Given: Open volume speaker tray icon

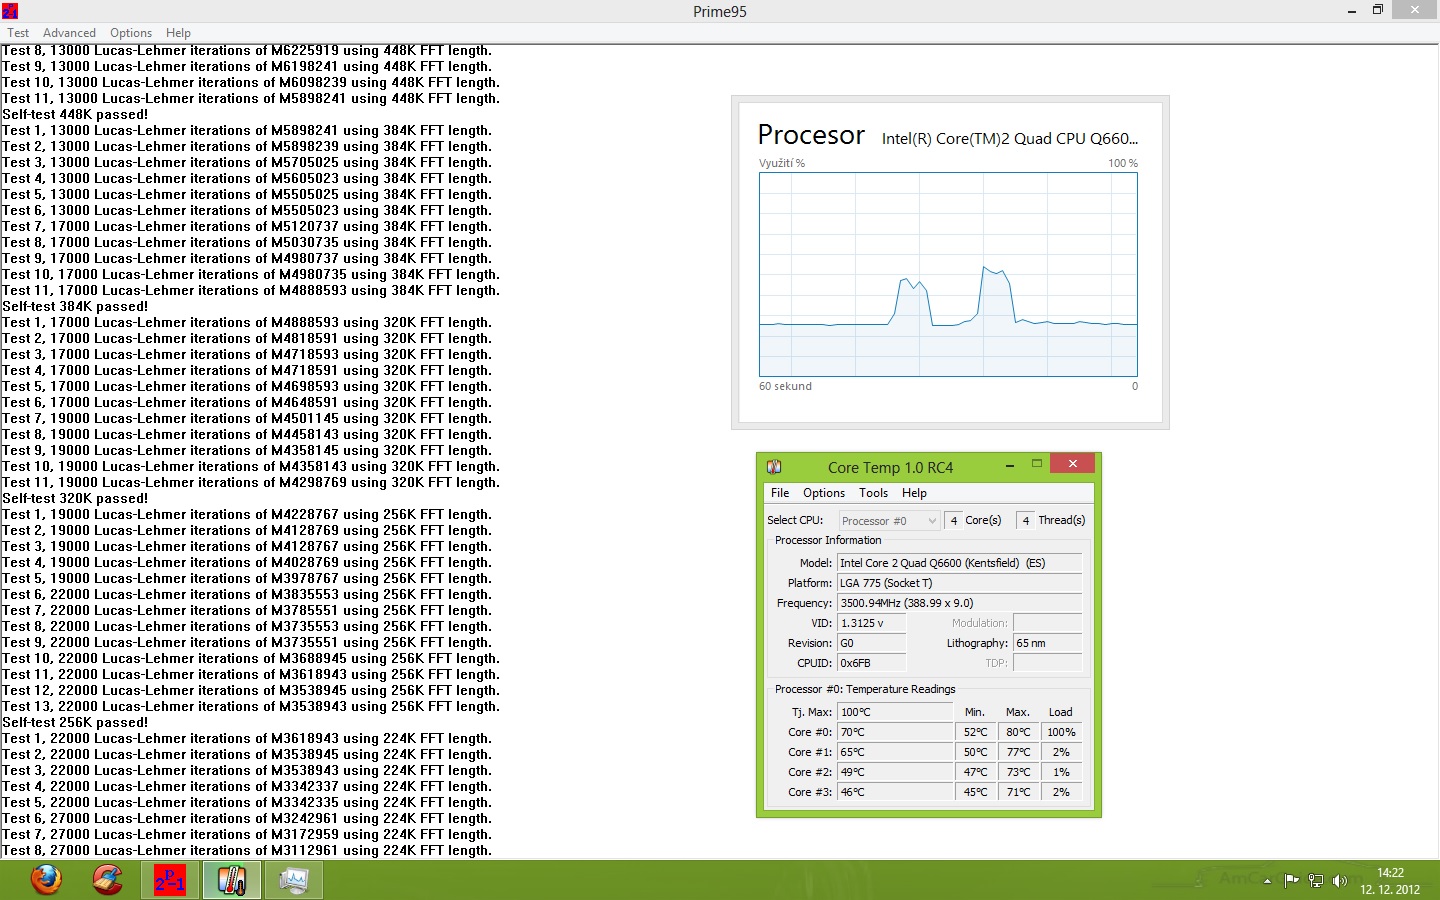Looking at the screenshot, I should (x=1339, y=881).
